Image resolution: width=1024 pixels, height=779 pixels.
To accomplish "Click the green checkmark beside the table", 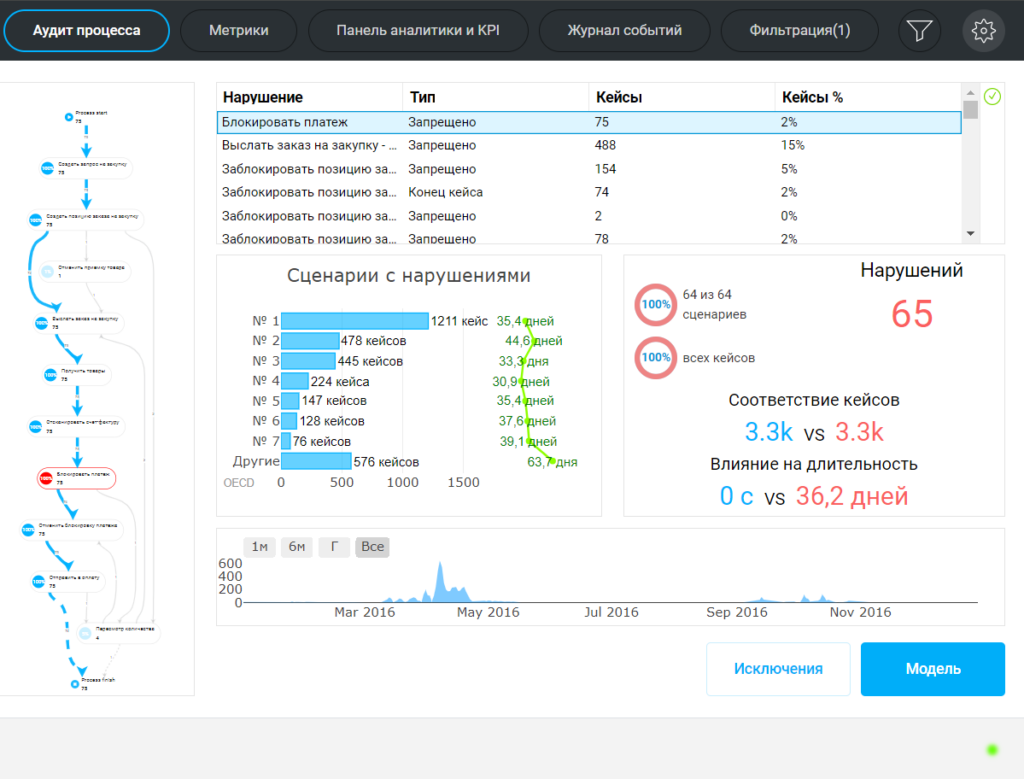I will (x=991, y=97).
